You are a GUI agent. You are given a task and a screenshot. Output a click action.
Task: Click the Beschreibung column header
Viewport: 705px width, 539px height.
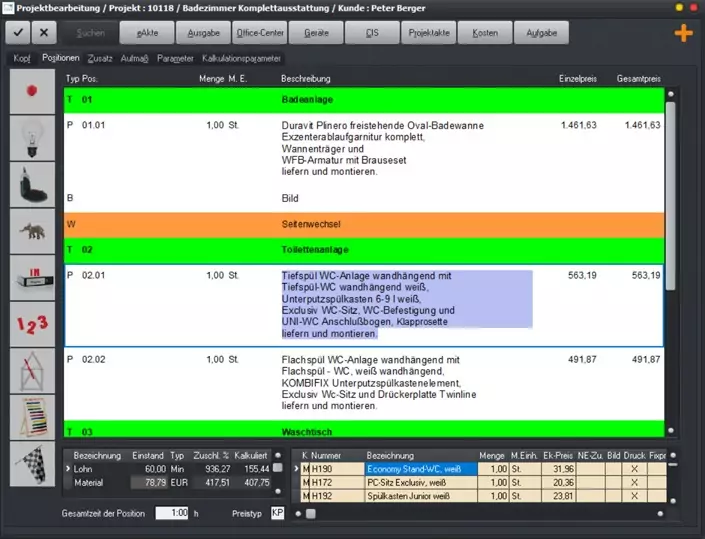(306, 79)
